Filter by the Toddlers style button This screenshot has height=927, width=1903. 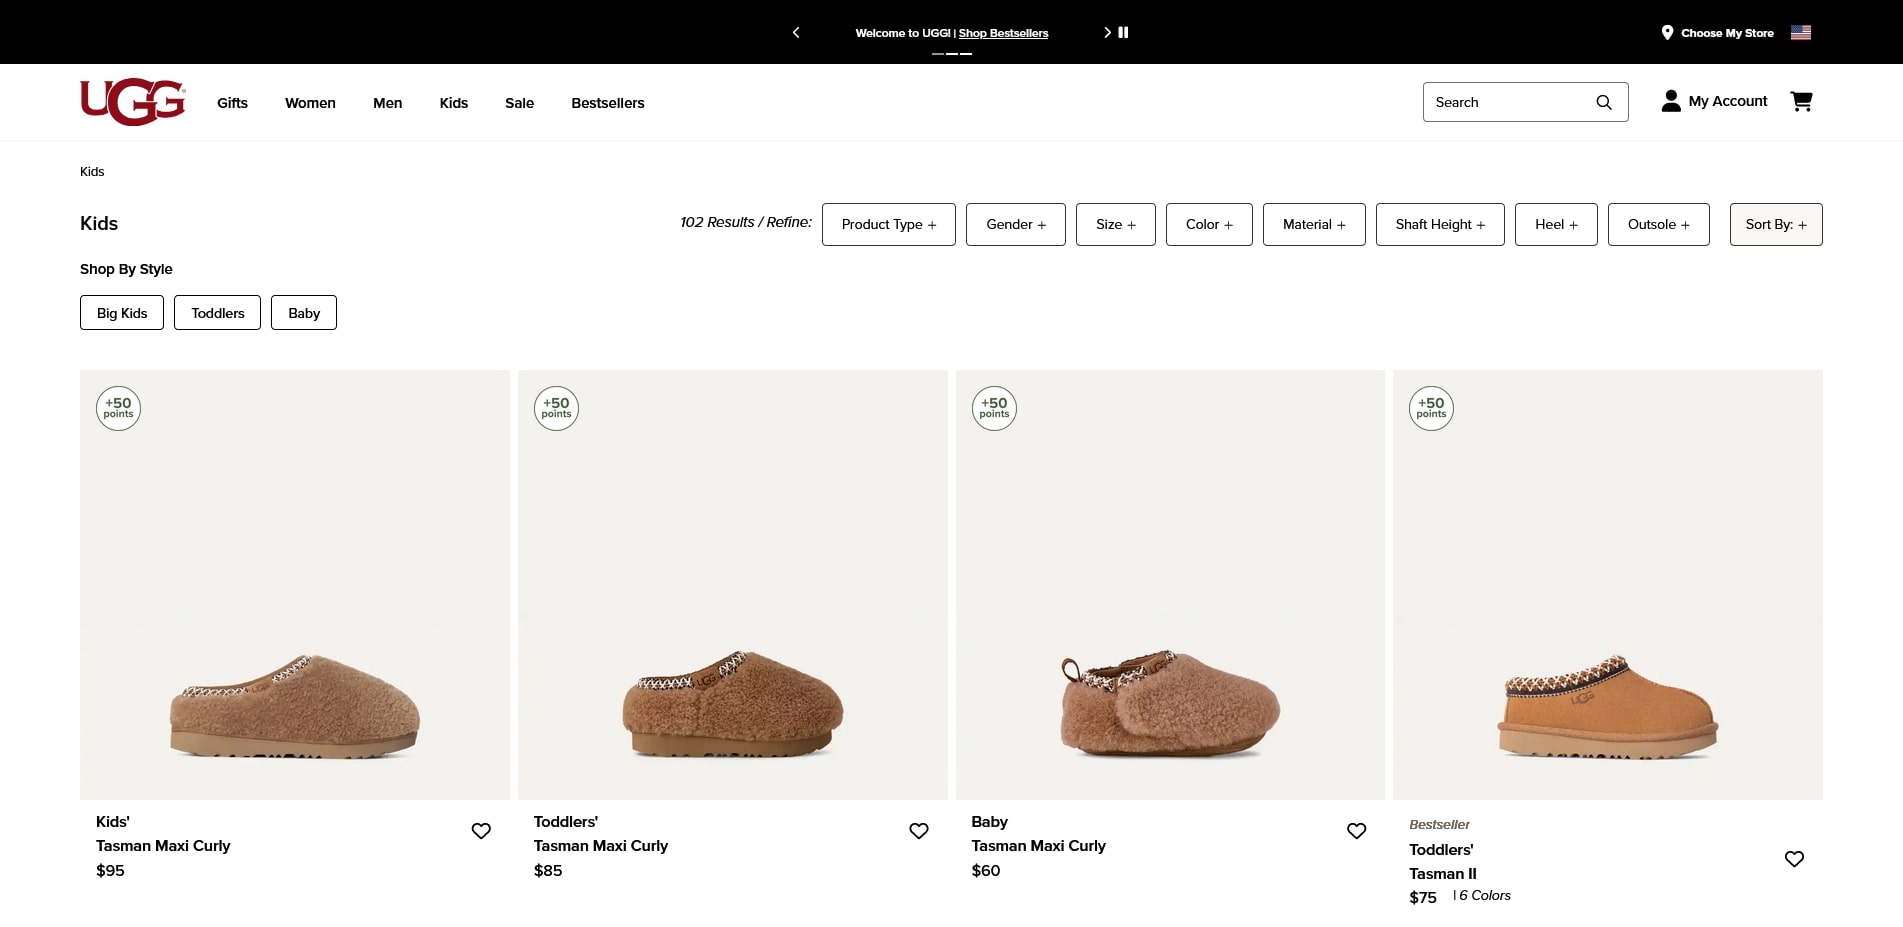coord(217,312)
